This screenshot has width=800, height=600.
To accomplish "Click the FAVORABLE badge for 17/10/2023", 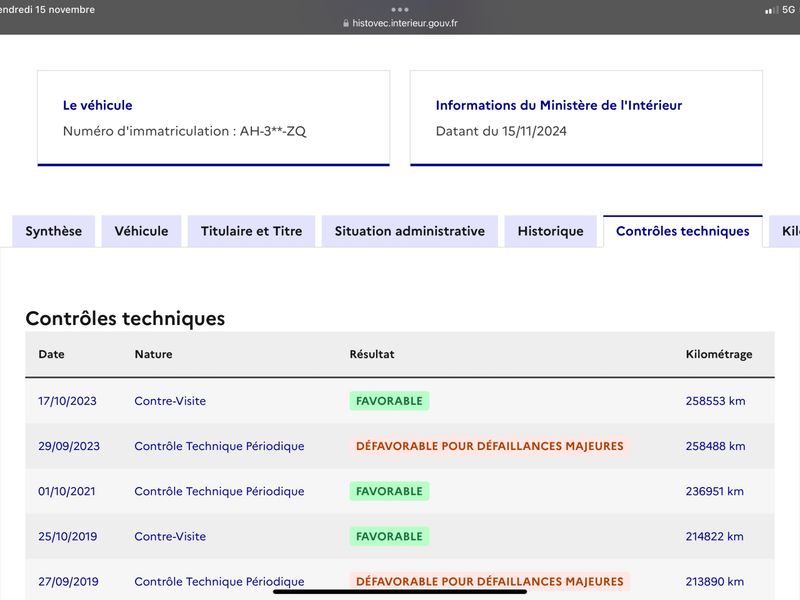I will click(389, 401).
